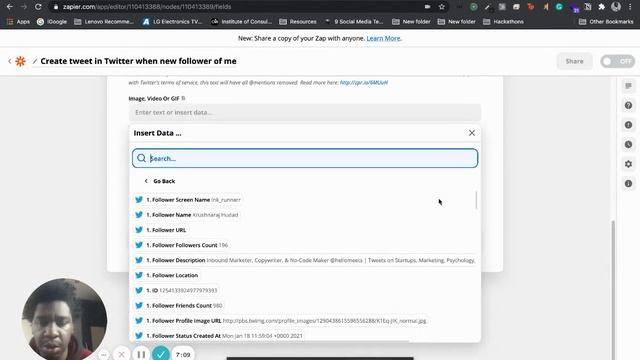The width and height of the screenshot is (640, 360).
Task: Select 1. Follower Profile Image URL
Action: coord(281,320)
